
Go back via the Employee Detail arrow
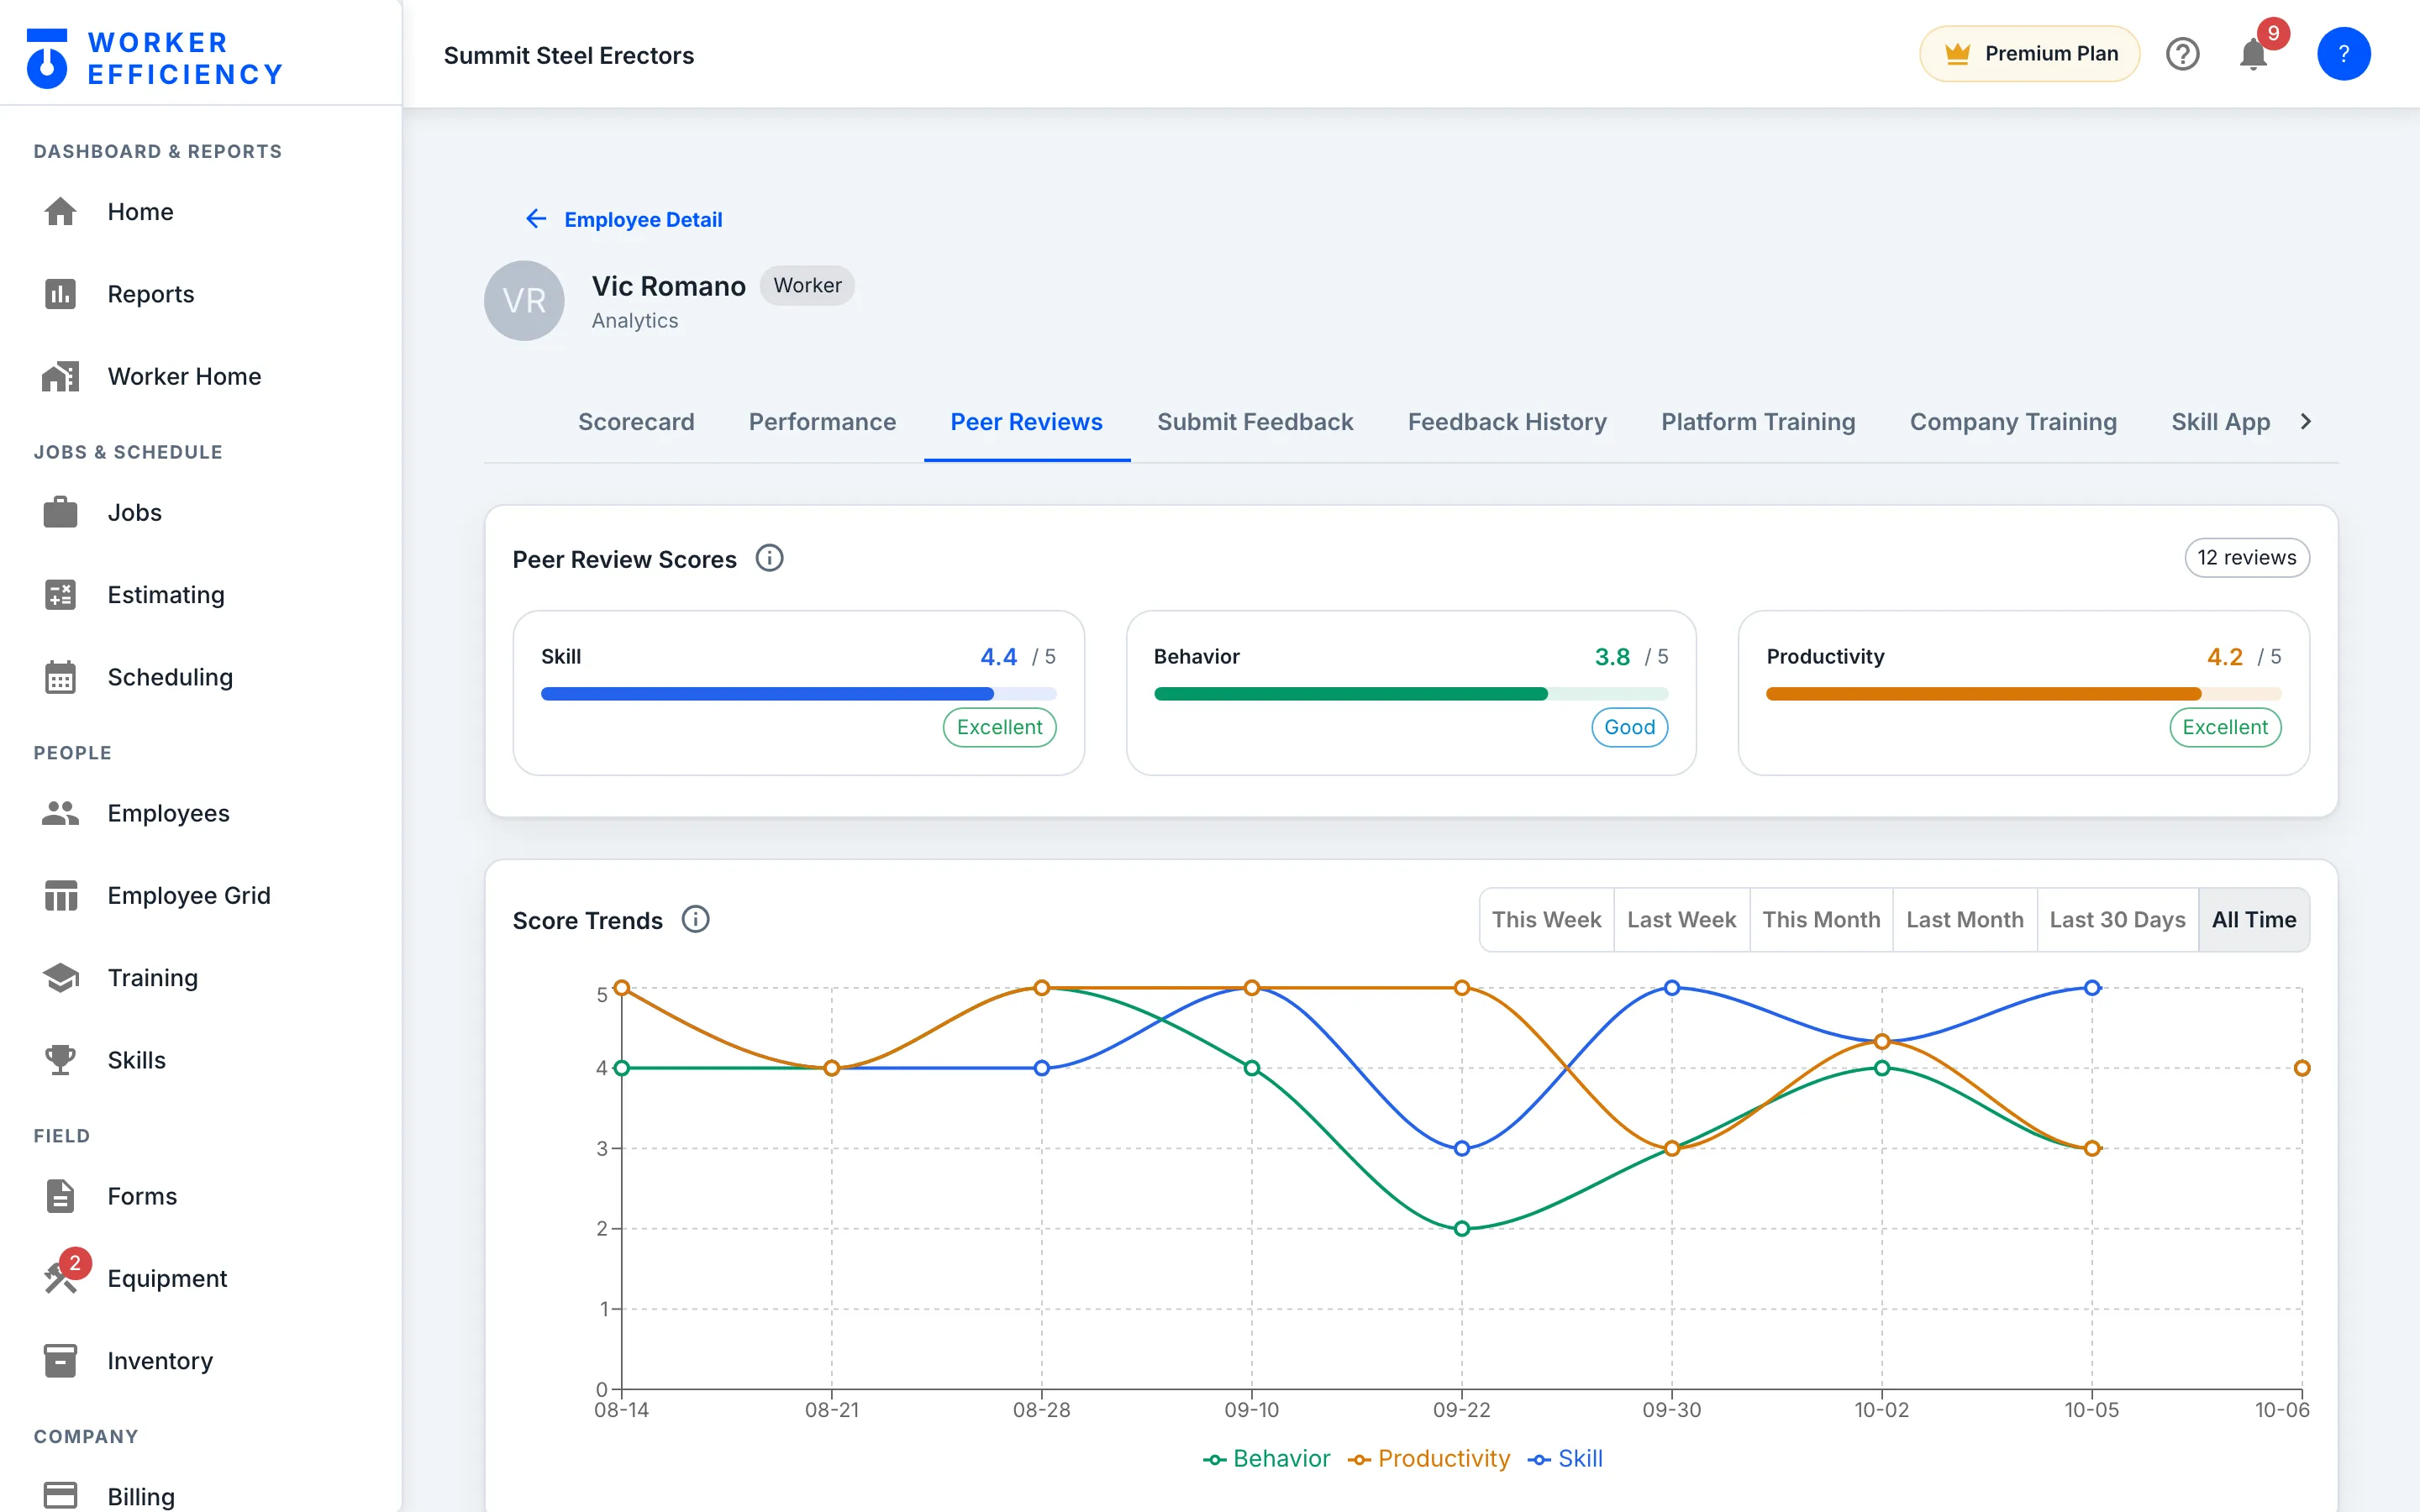pyautogui.click(x=536, y=219)
